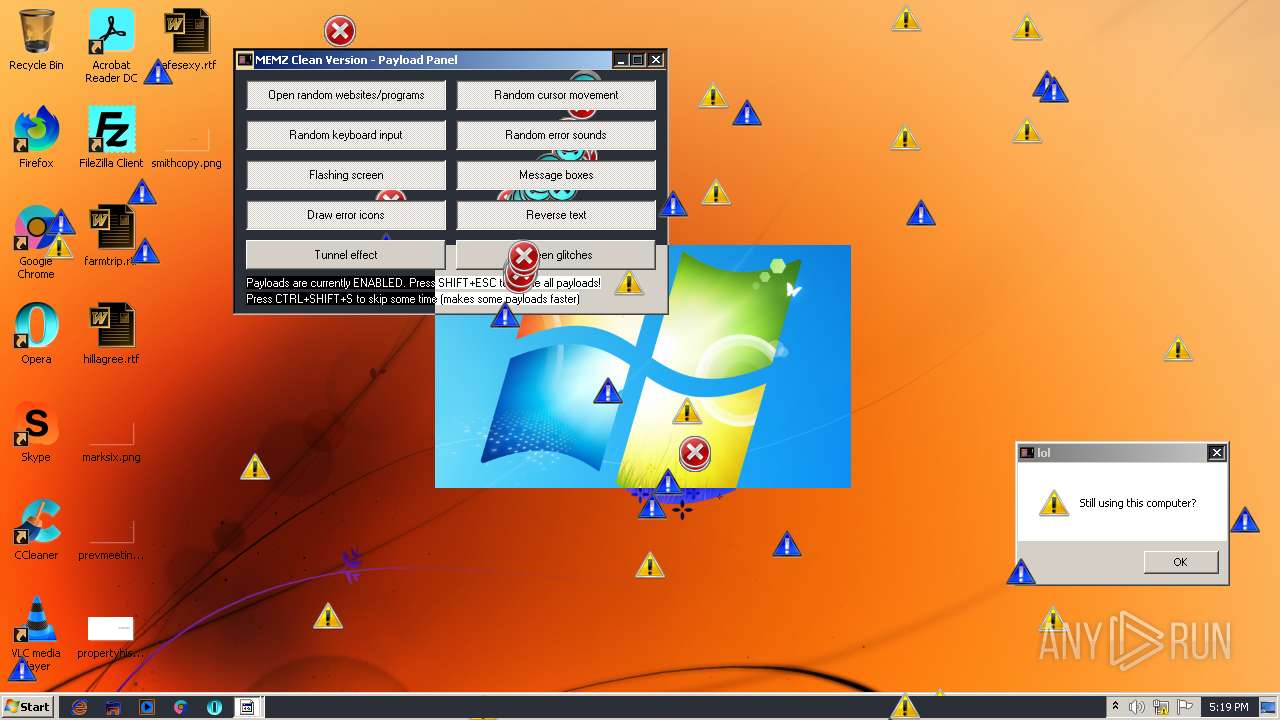
Task: Toggle the Random cursor movement payload
Action: [x=556, y=95]
